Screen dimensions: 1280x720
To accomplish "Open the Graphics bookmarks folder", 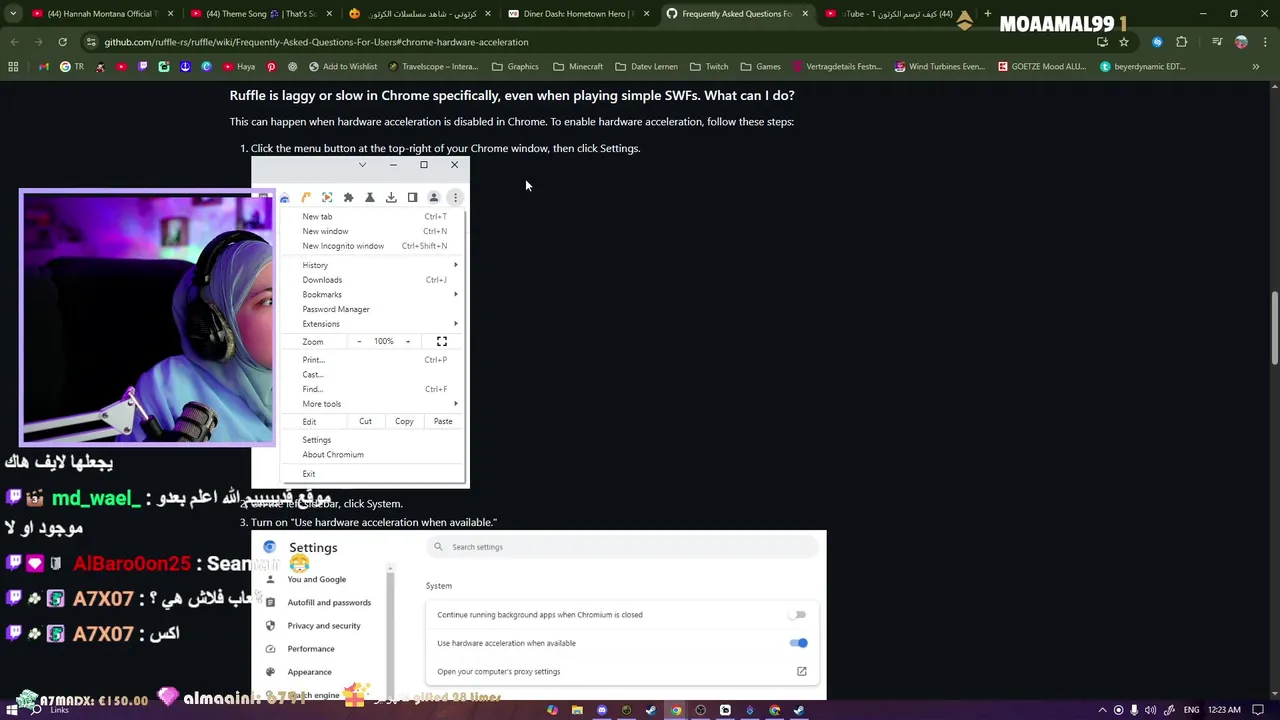I will point(515,67).
